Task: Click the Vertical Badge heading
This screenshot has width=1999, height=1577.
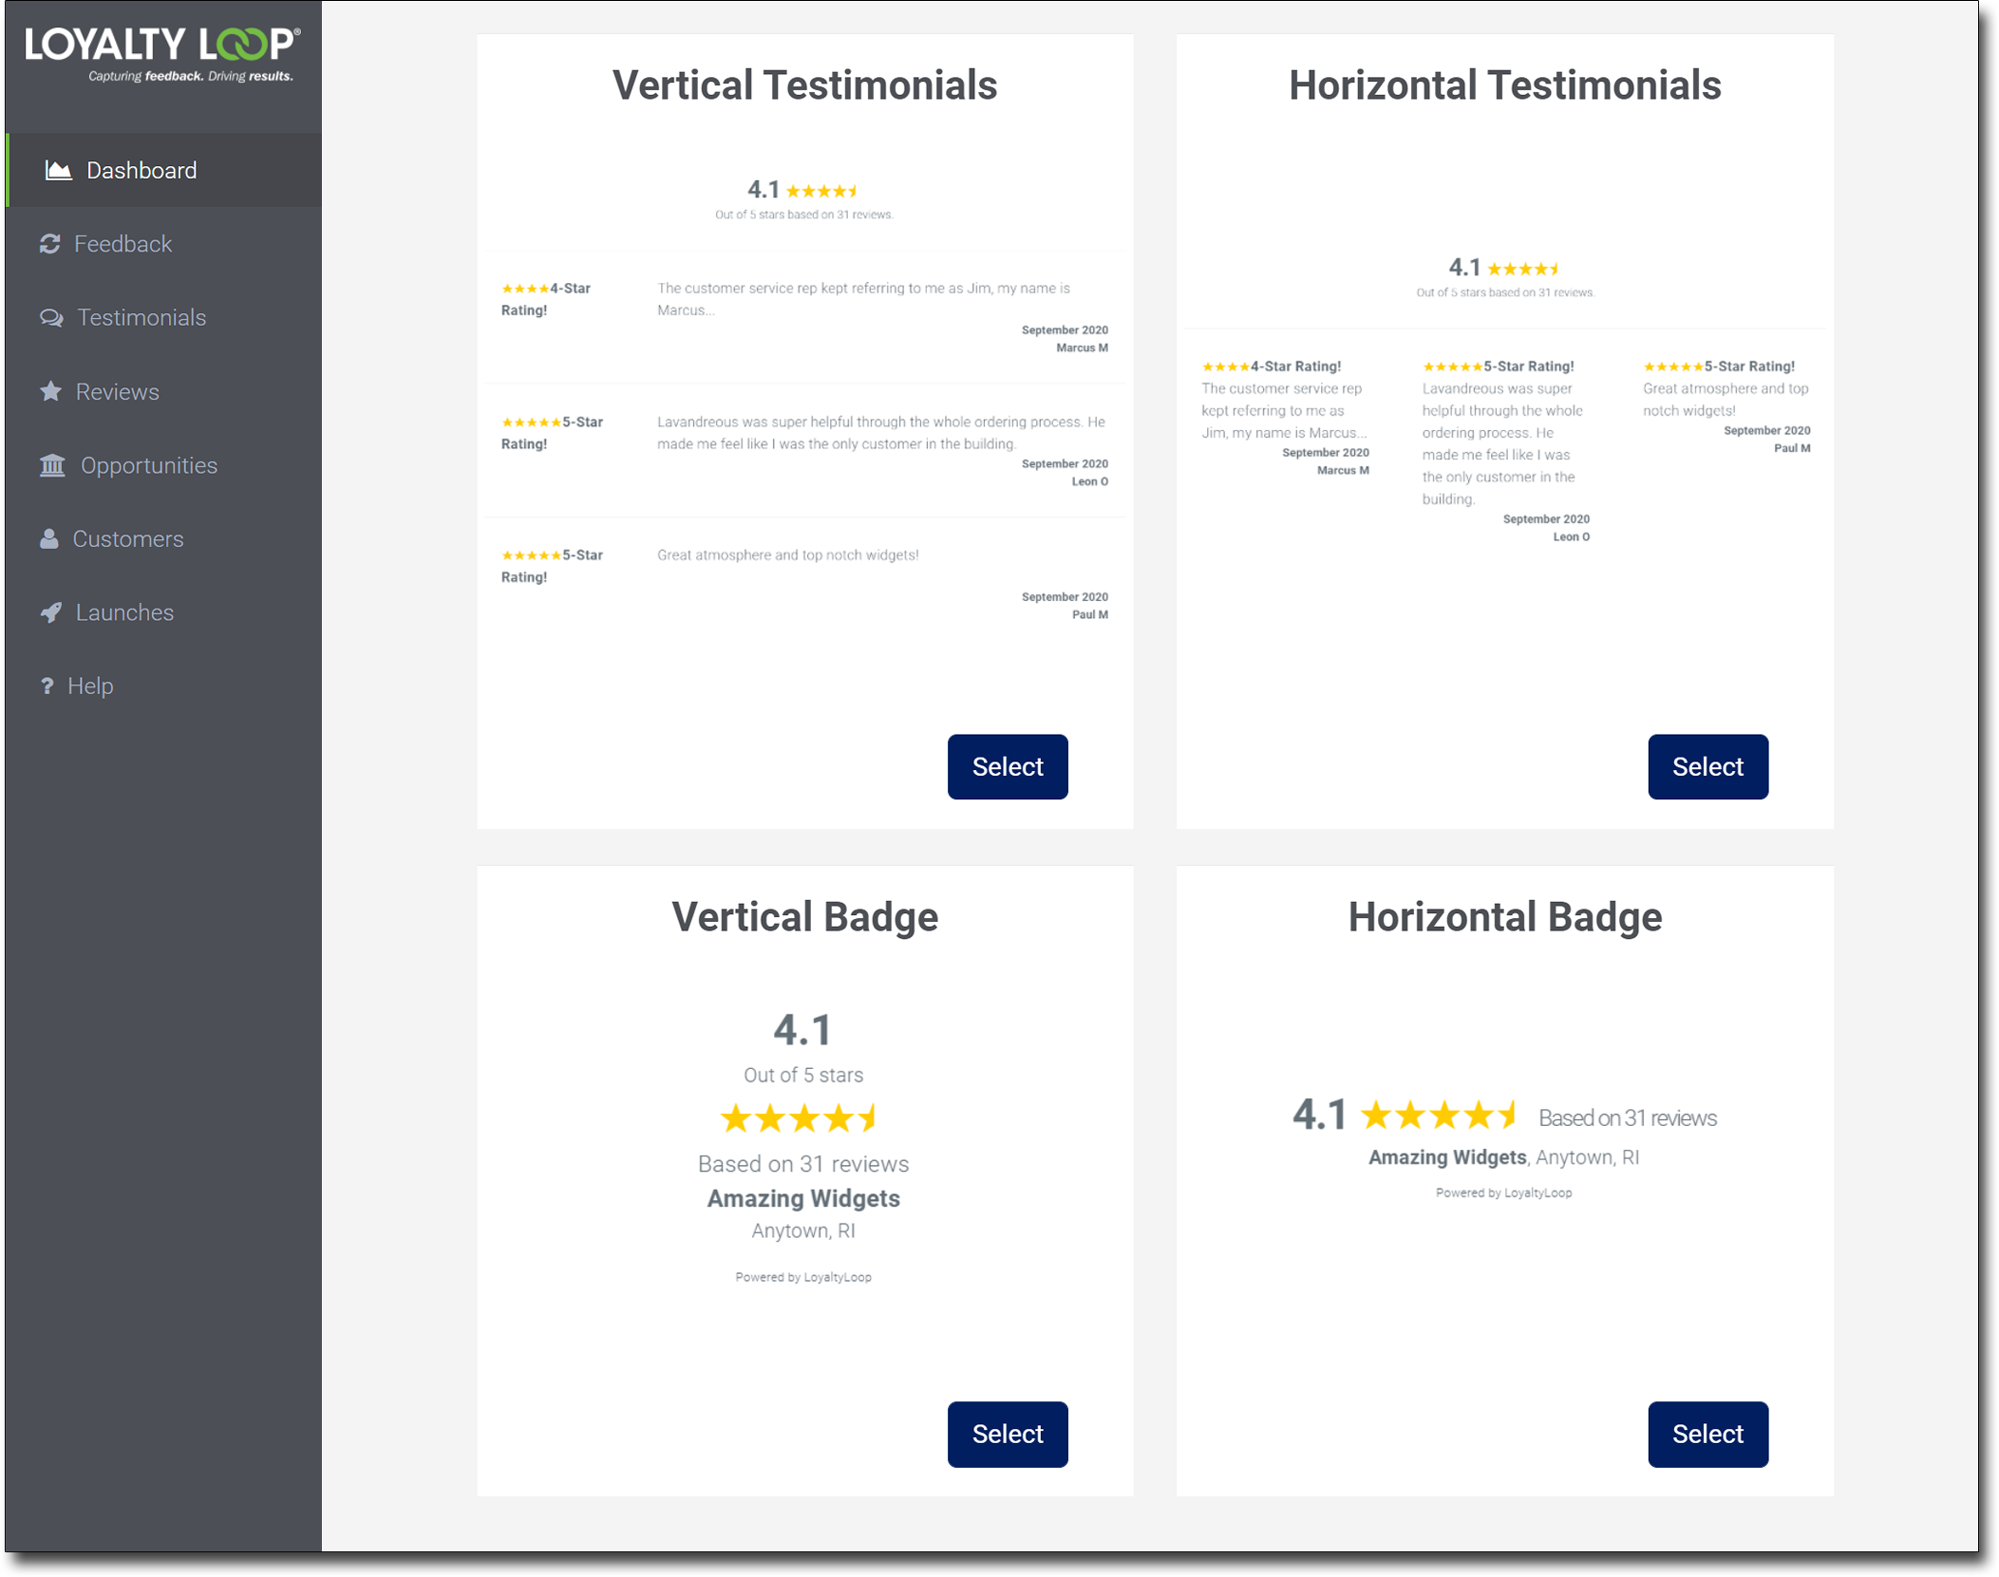Action: pos(804,917)
